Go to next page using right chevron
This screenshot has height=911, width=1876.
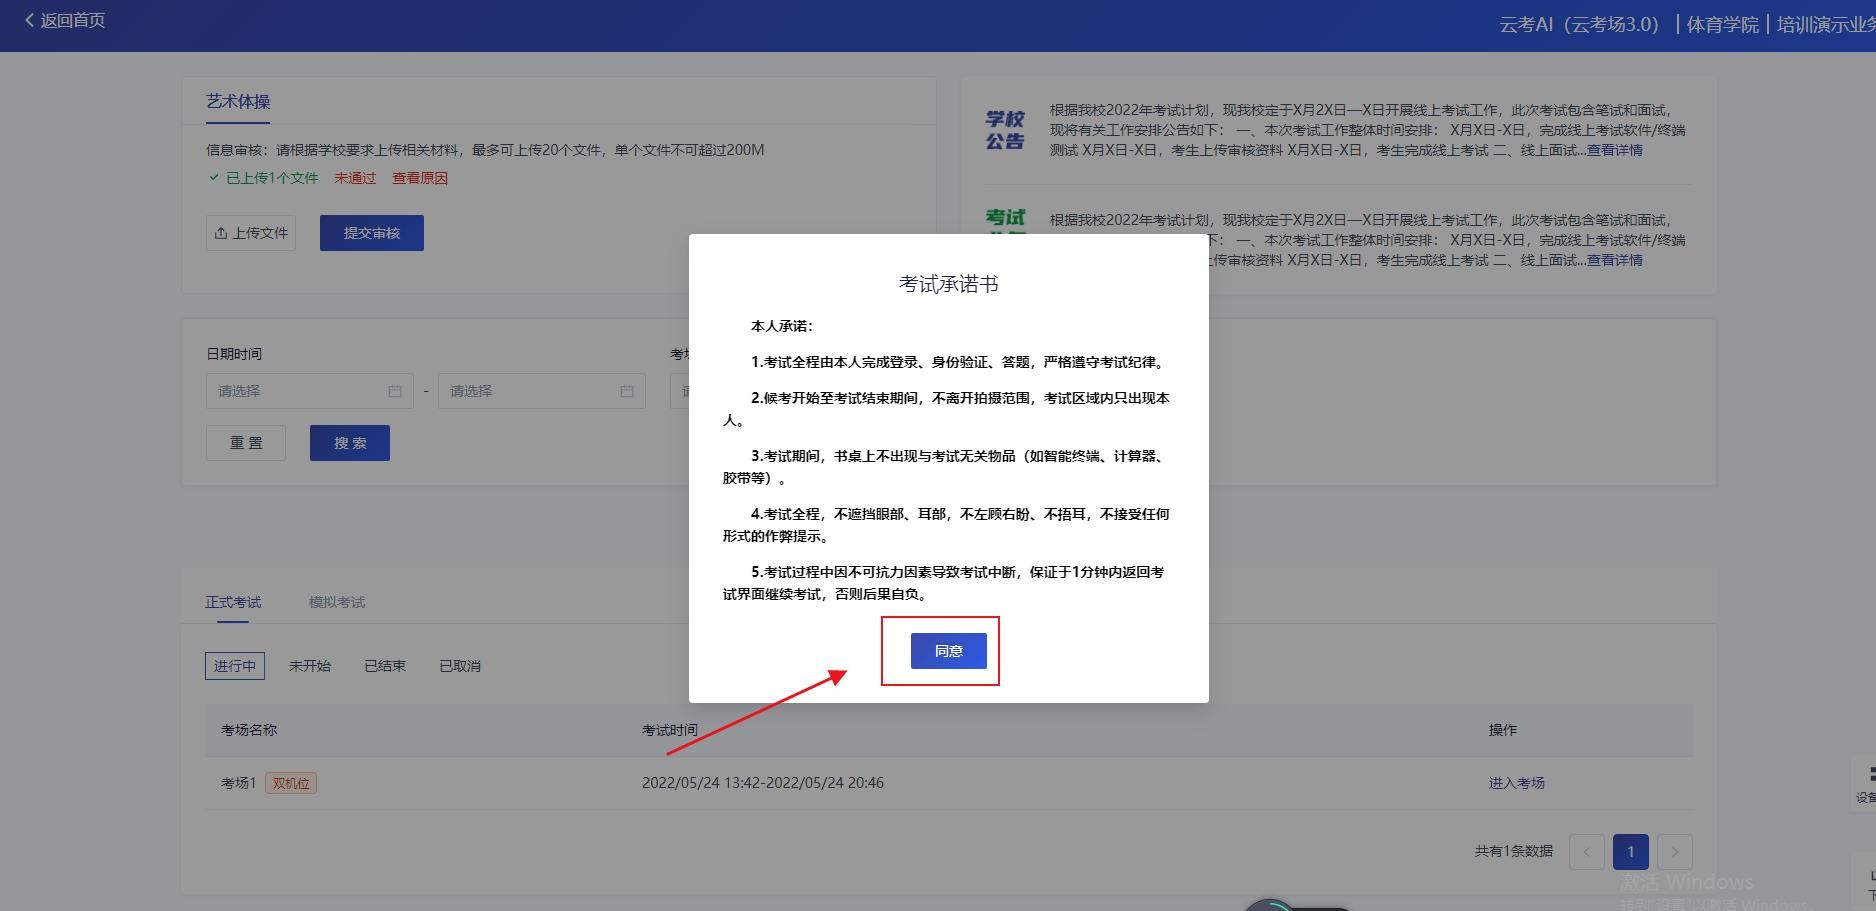point(1675,852)
